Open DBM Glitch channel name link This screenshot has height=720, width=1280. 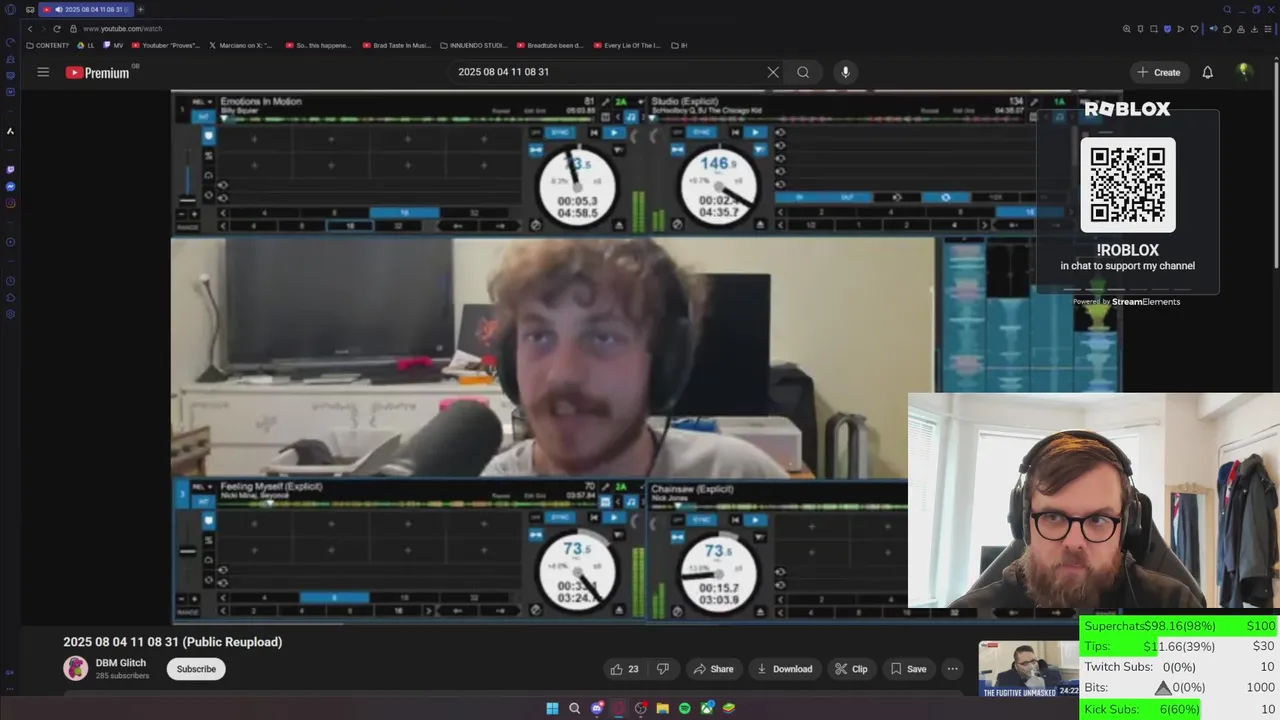[x=121, y=663]
